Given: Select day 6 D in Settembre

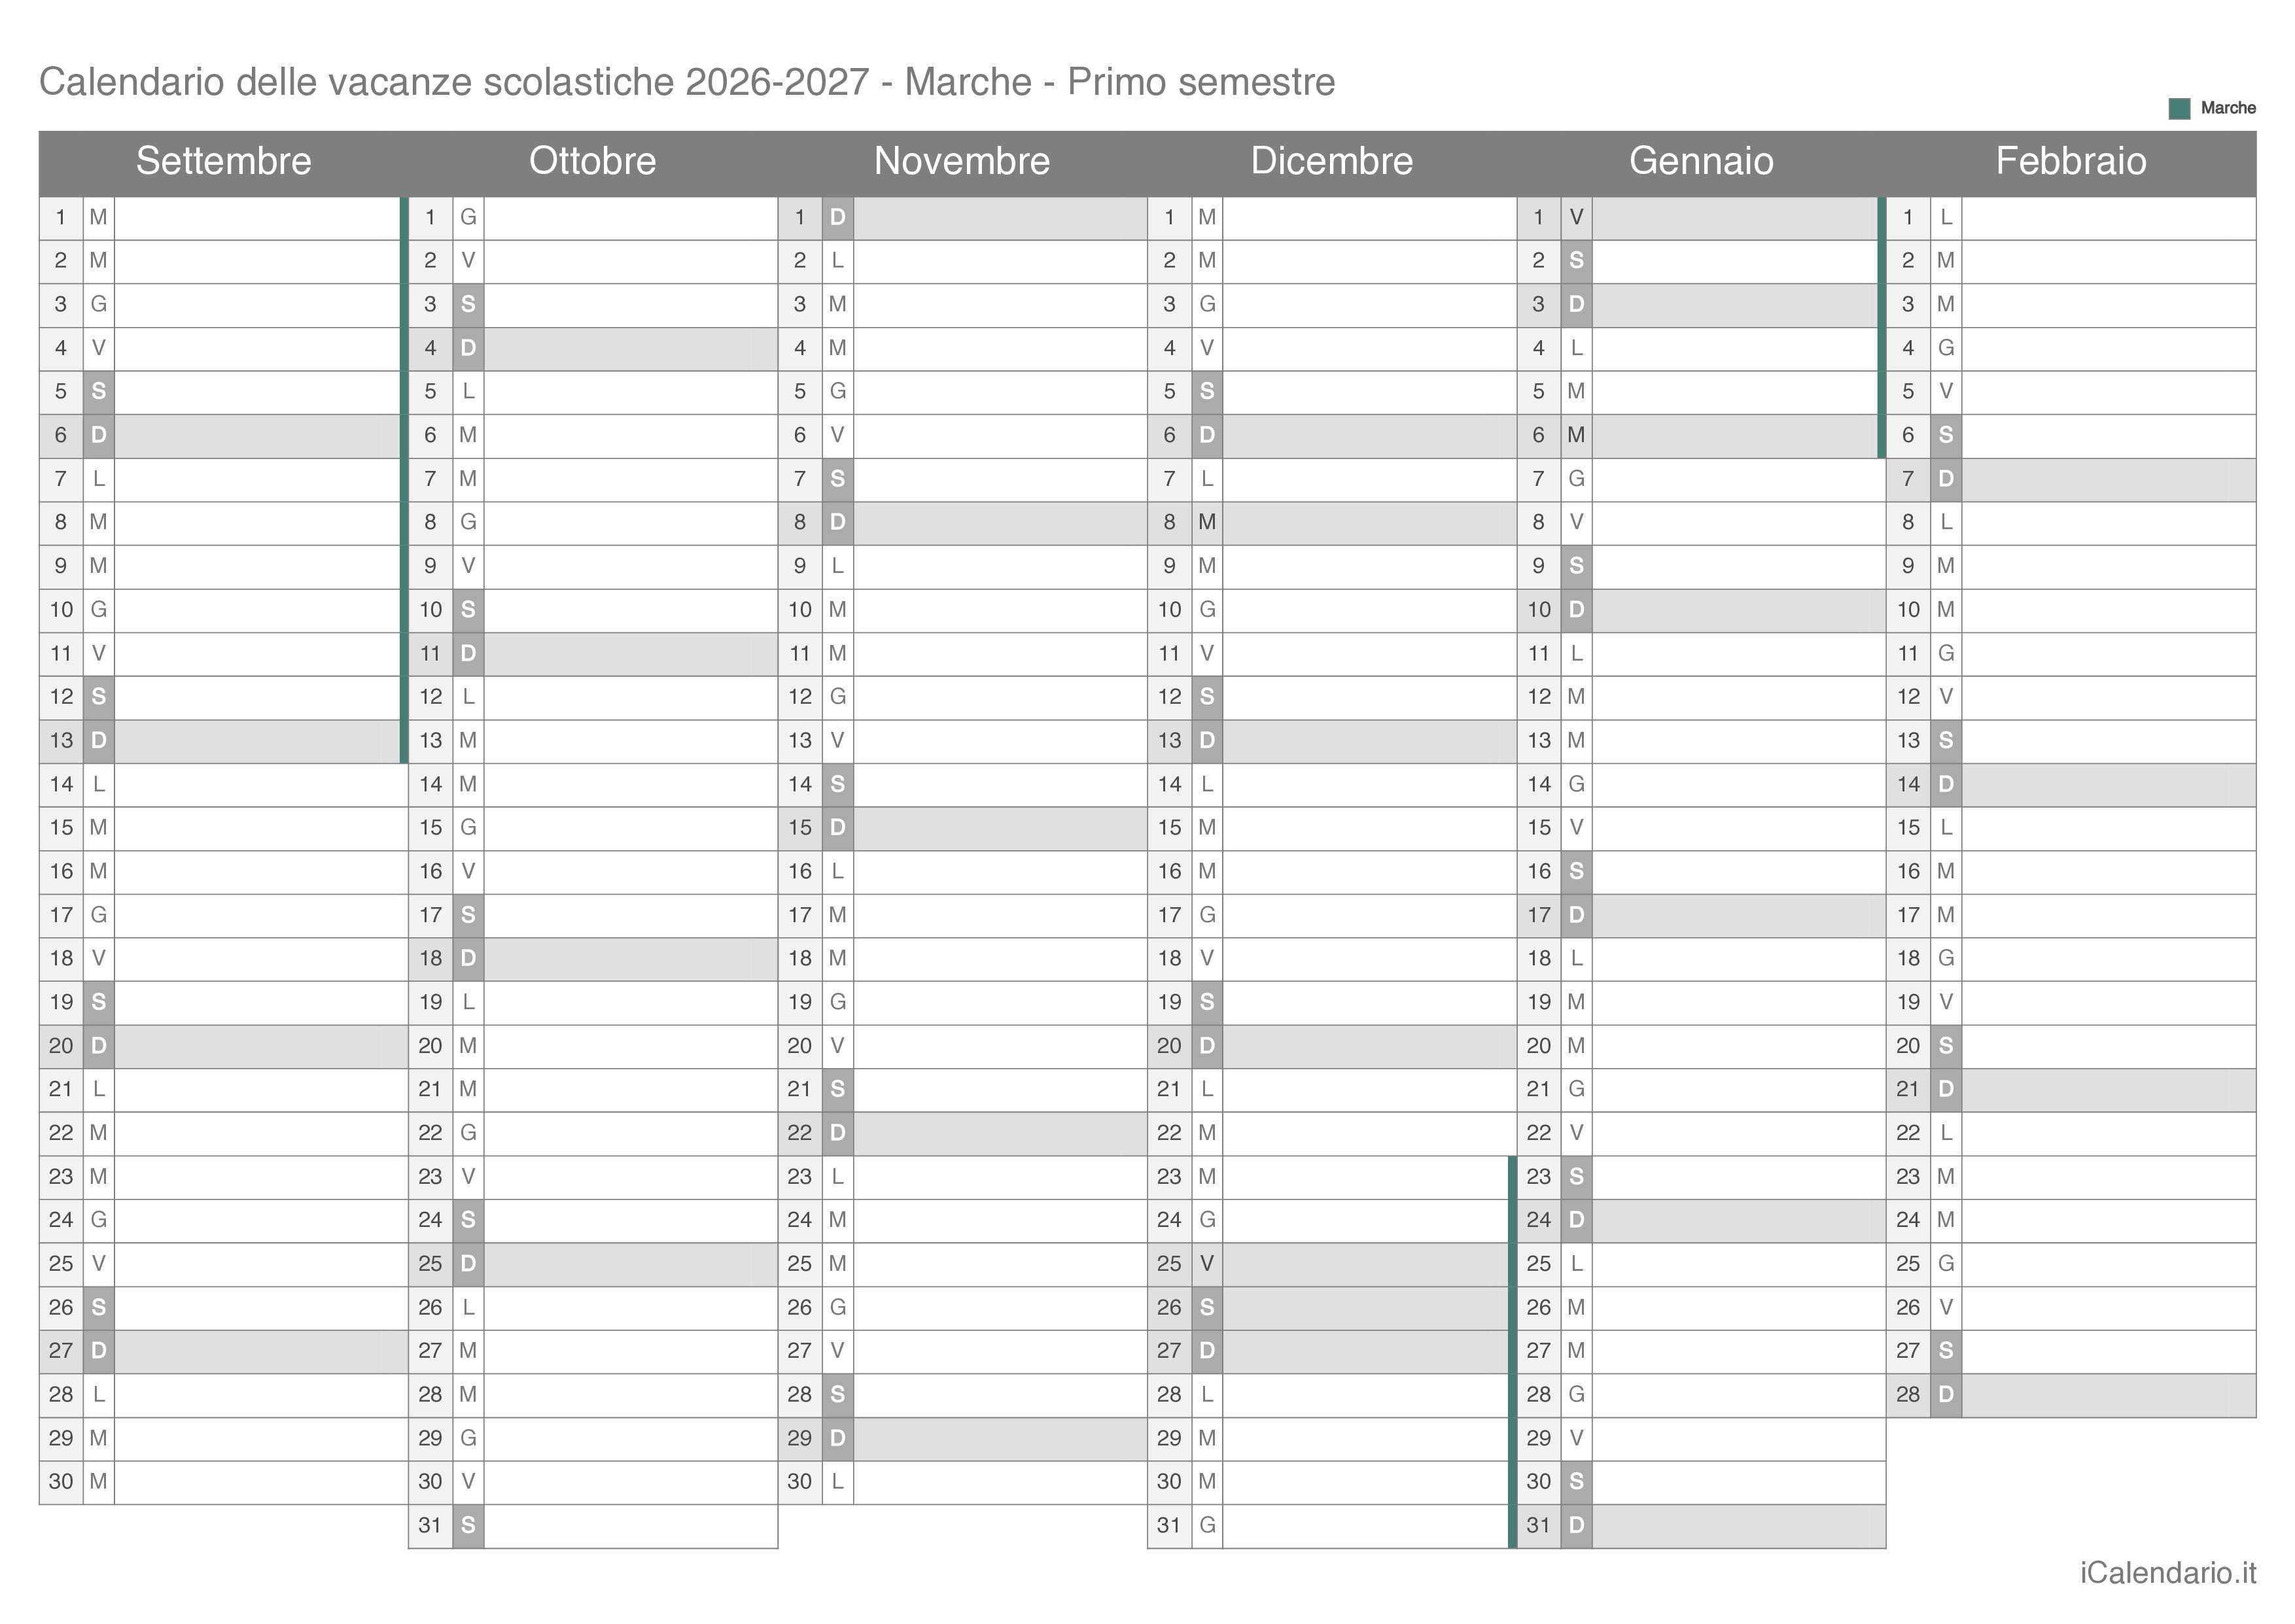Looking at the screenshot, I should coord(224,436).
